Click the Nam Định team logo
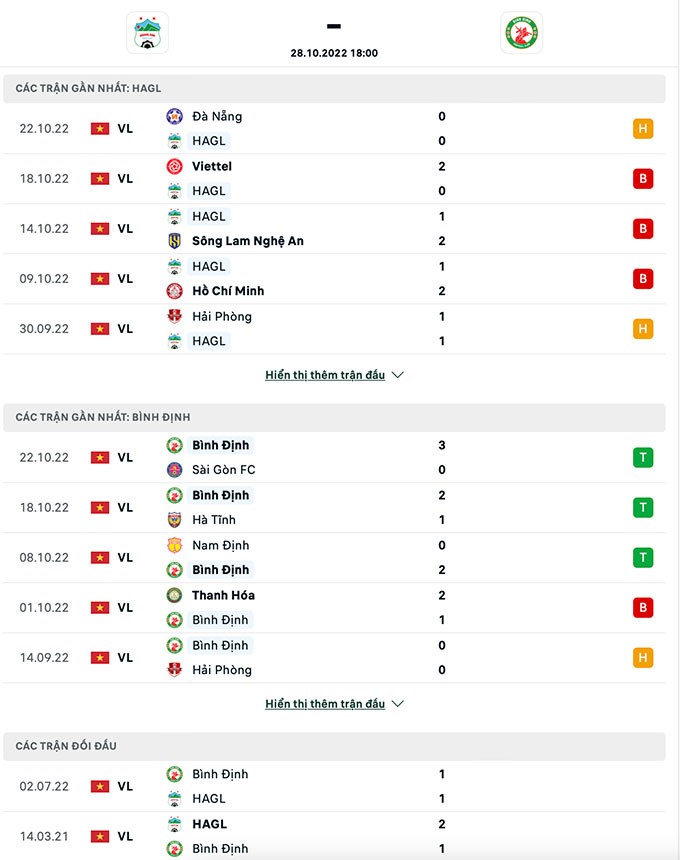Screen dimensions: 680x860 pyautogui.click(x=175, y=545)
